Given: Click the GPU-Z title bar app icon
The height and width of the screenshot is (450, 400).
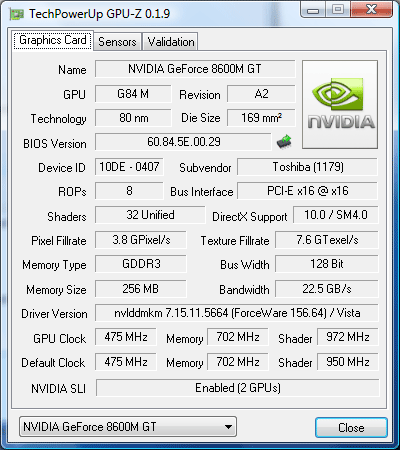Looking at the screenshot, I should [17, 14].
